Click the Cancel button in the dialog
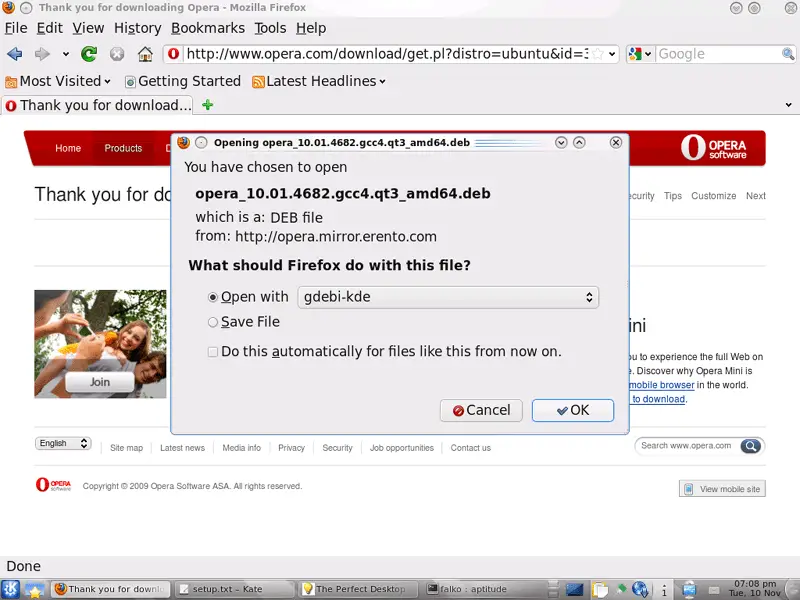The height and width of the screenshot is (600, 800). pyautogui.click(x=481, y=410)
